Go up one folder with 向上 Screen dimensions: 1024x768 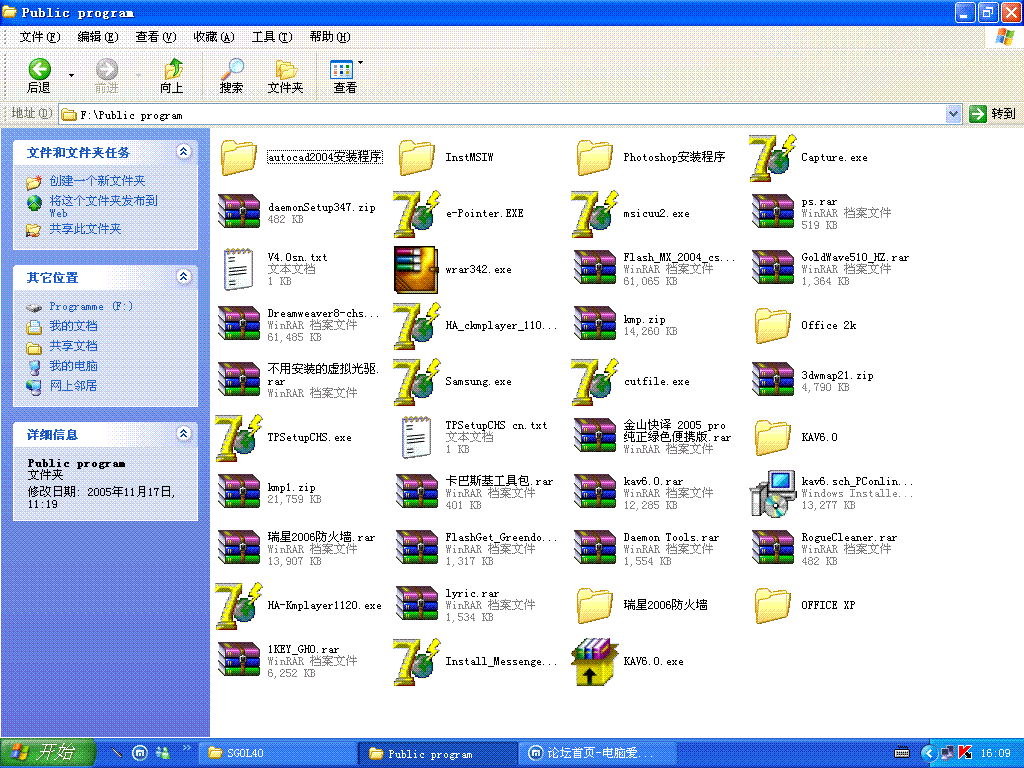[172, 76]
